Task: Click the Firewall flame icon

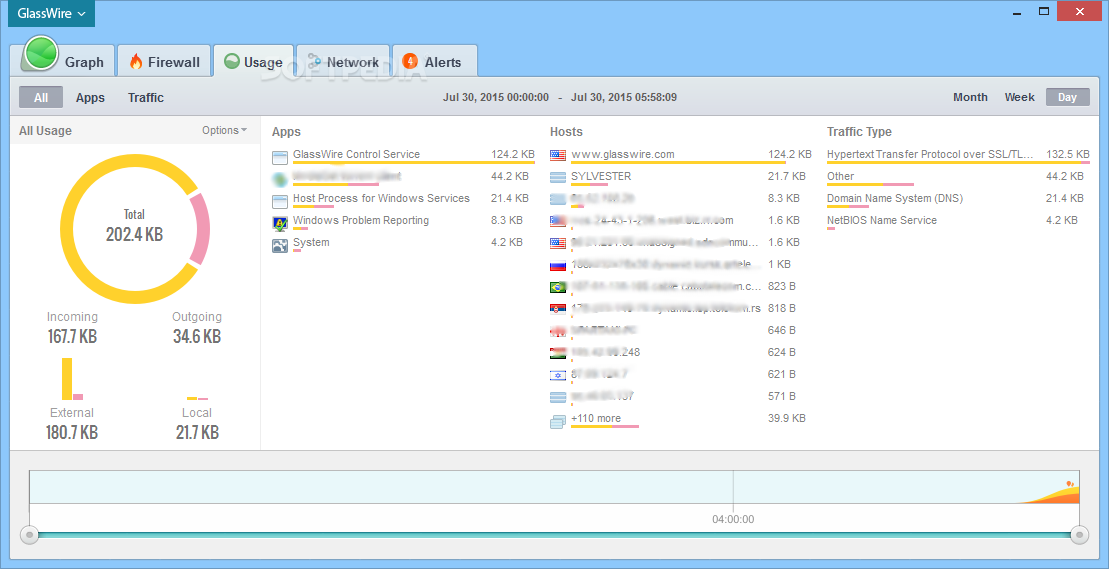Action: [136, 61]
